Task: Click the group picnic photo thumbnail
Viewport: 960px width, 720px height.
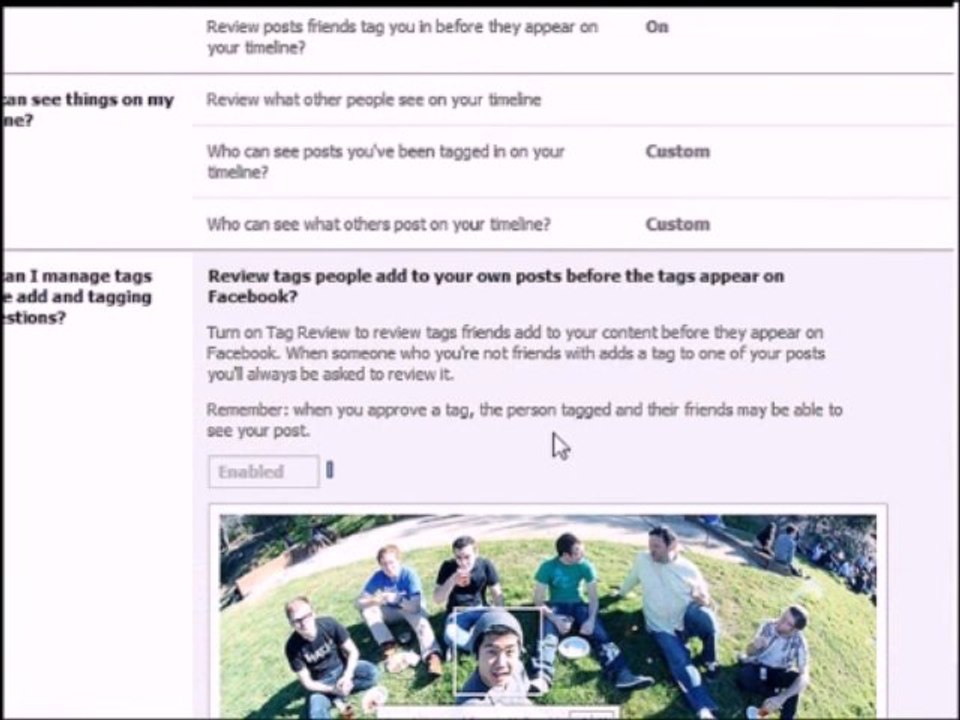Action: coord(548,616)
